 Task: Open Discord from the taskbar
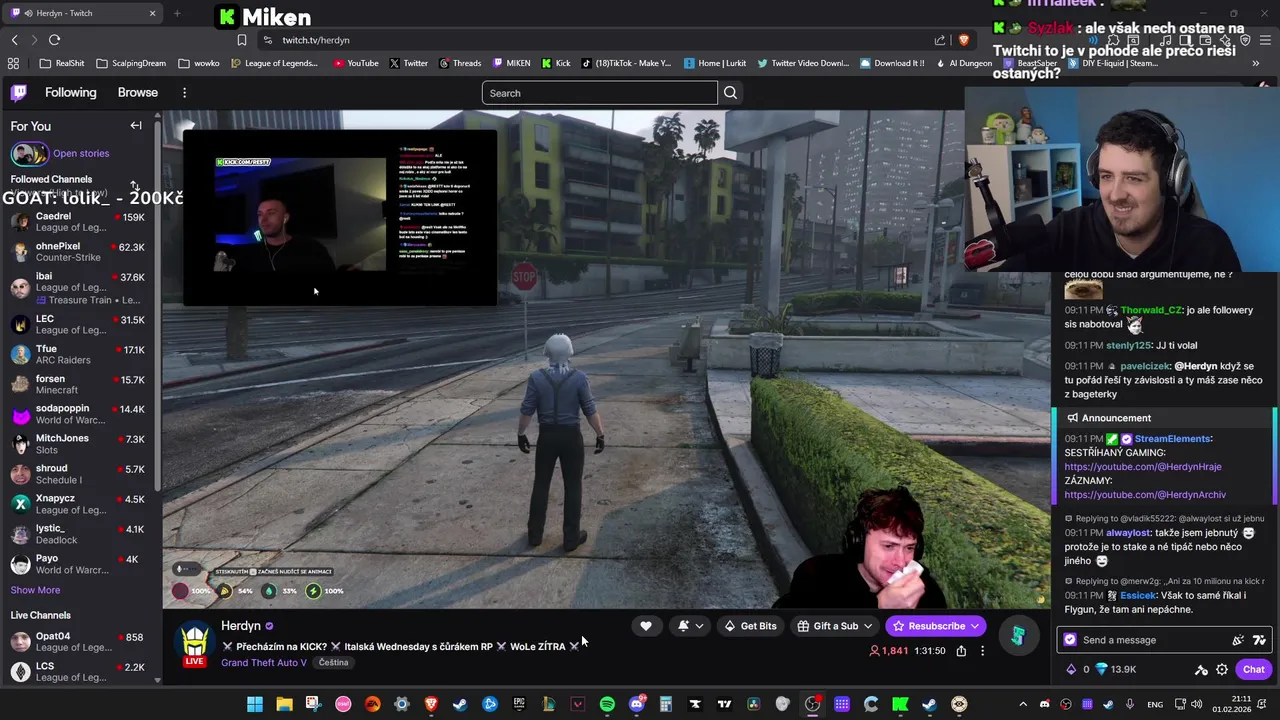(x=637, y=704)
